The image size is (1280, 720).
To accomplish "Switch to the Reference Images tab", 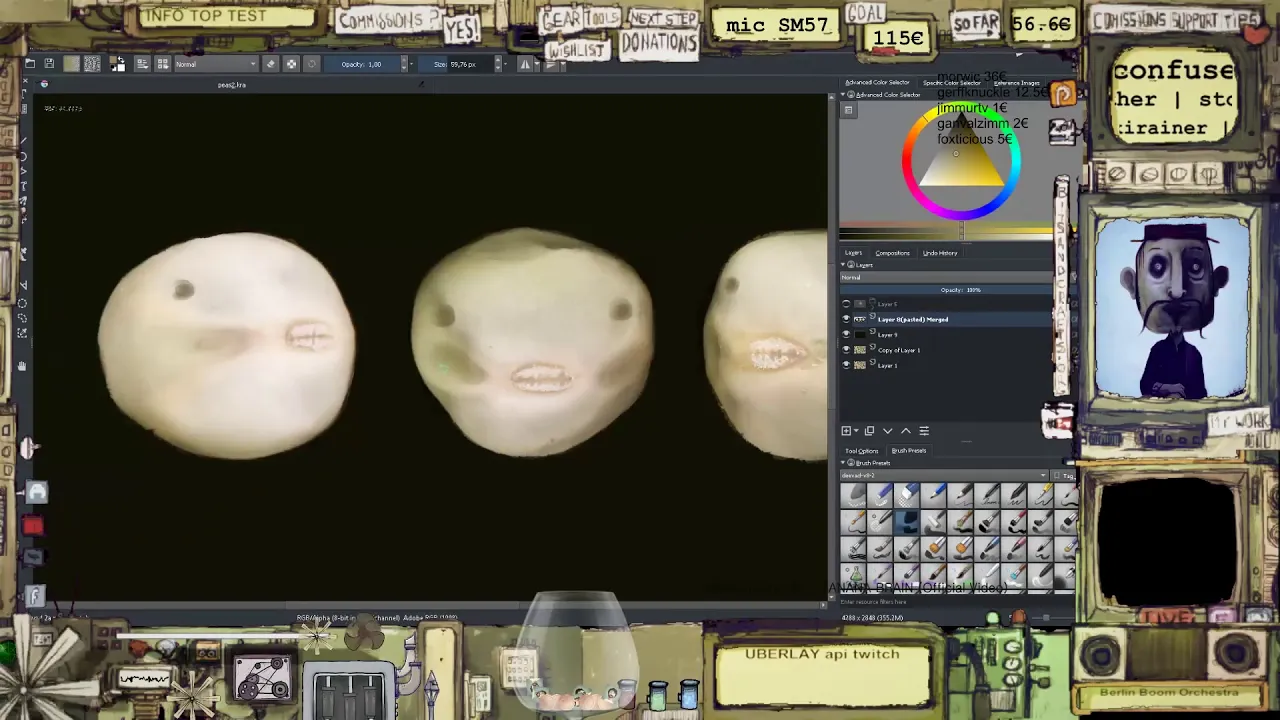I will point(1016,82).
